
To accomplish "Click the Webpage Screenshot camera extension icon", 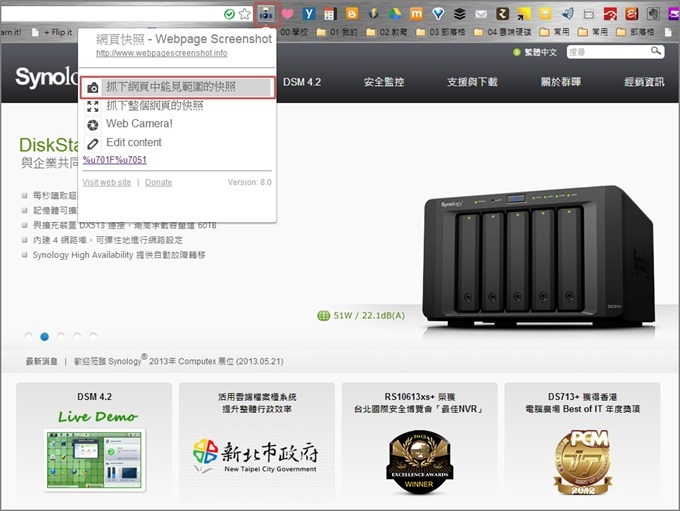I will point(266,14).
